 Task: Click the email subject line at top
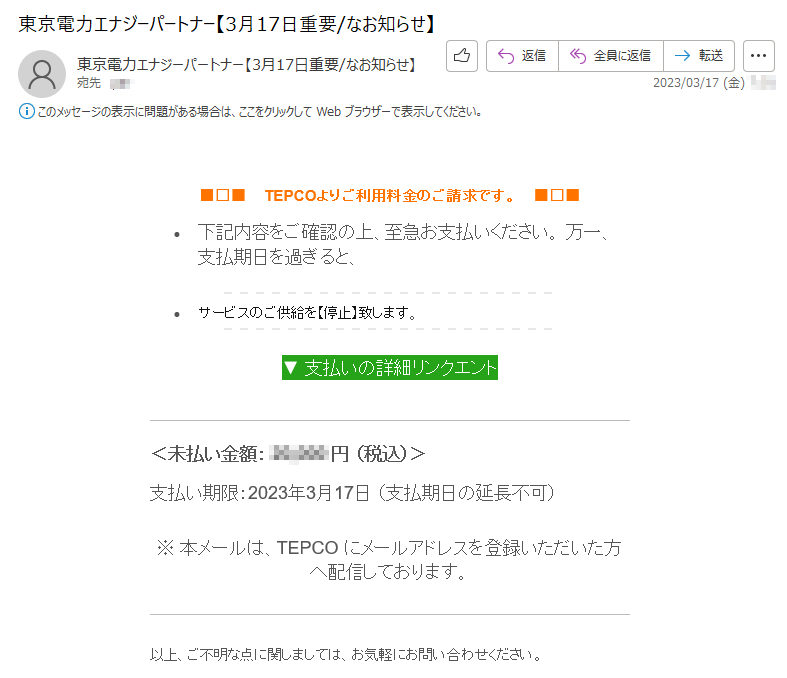(226, 24)
